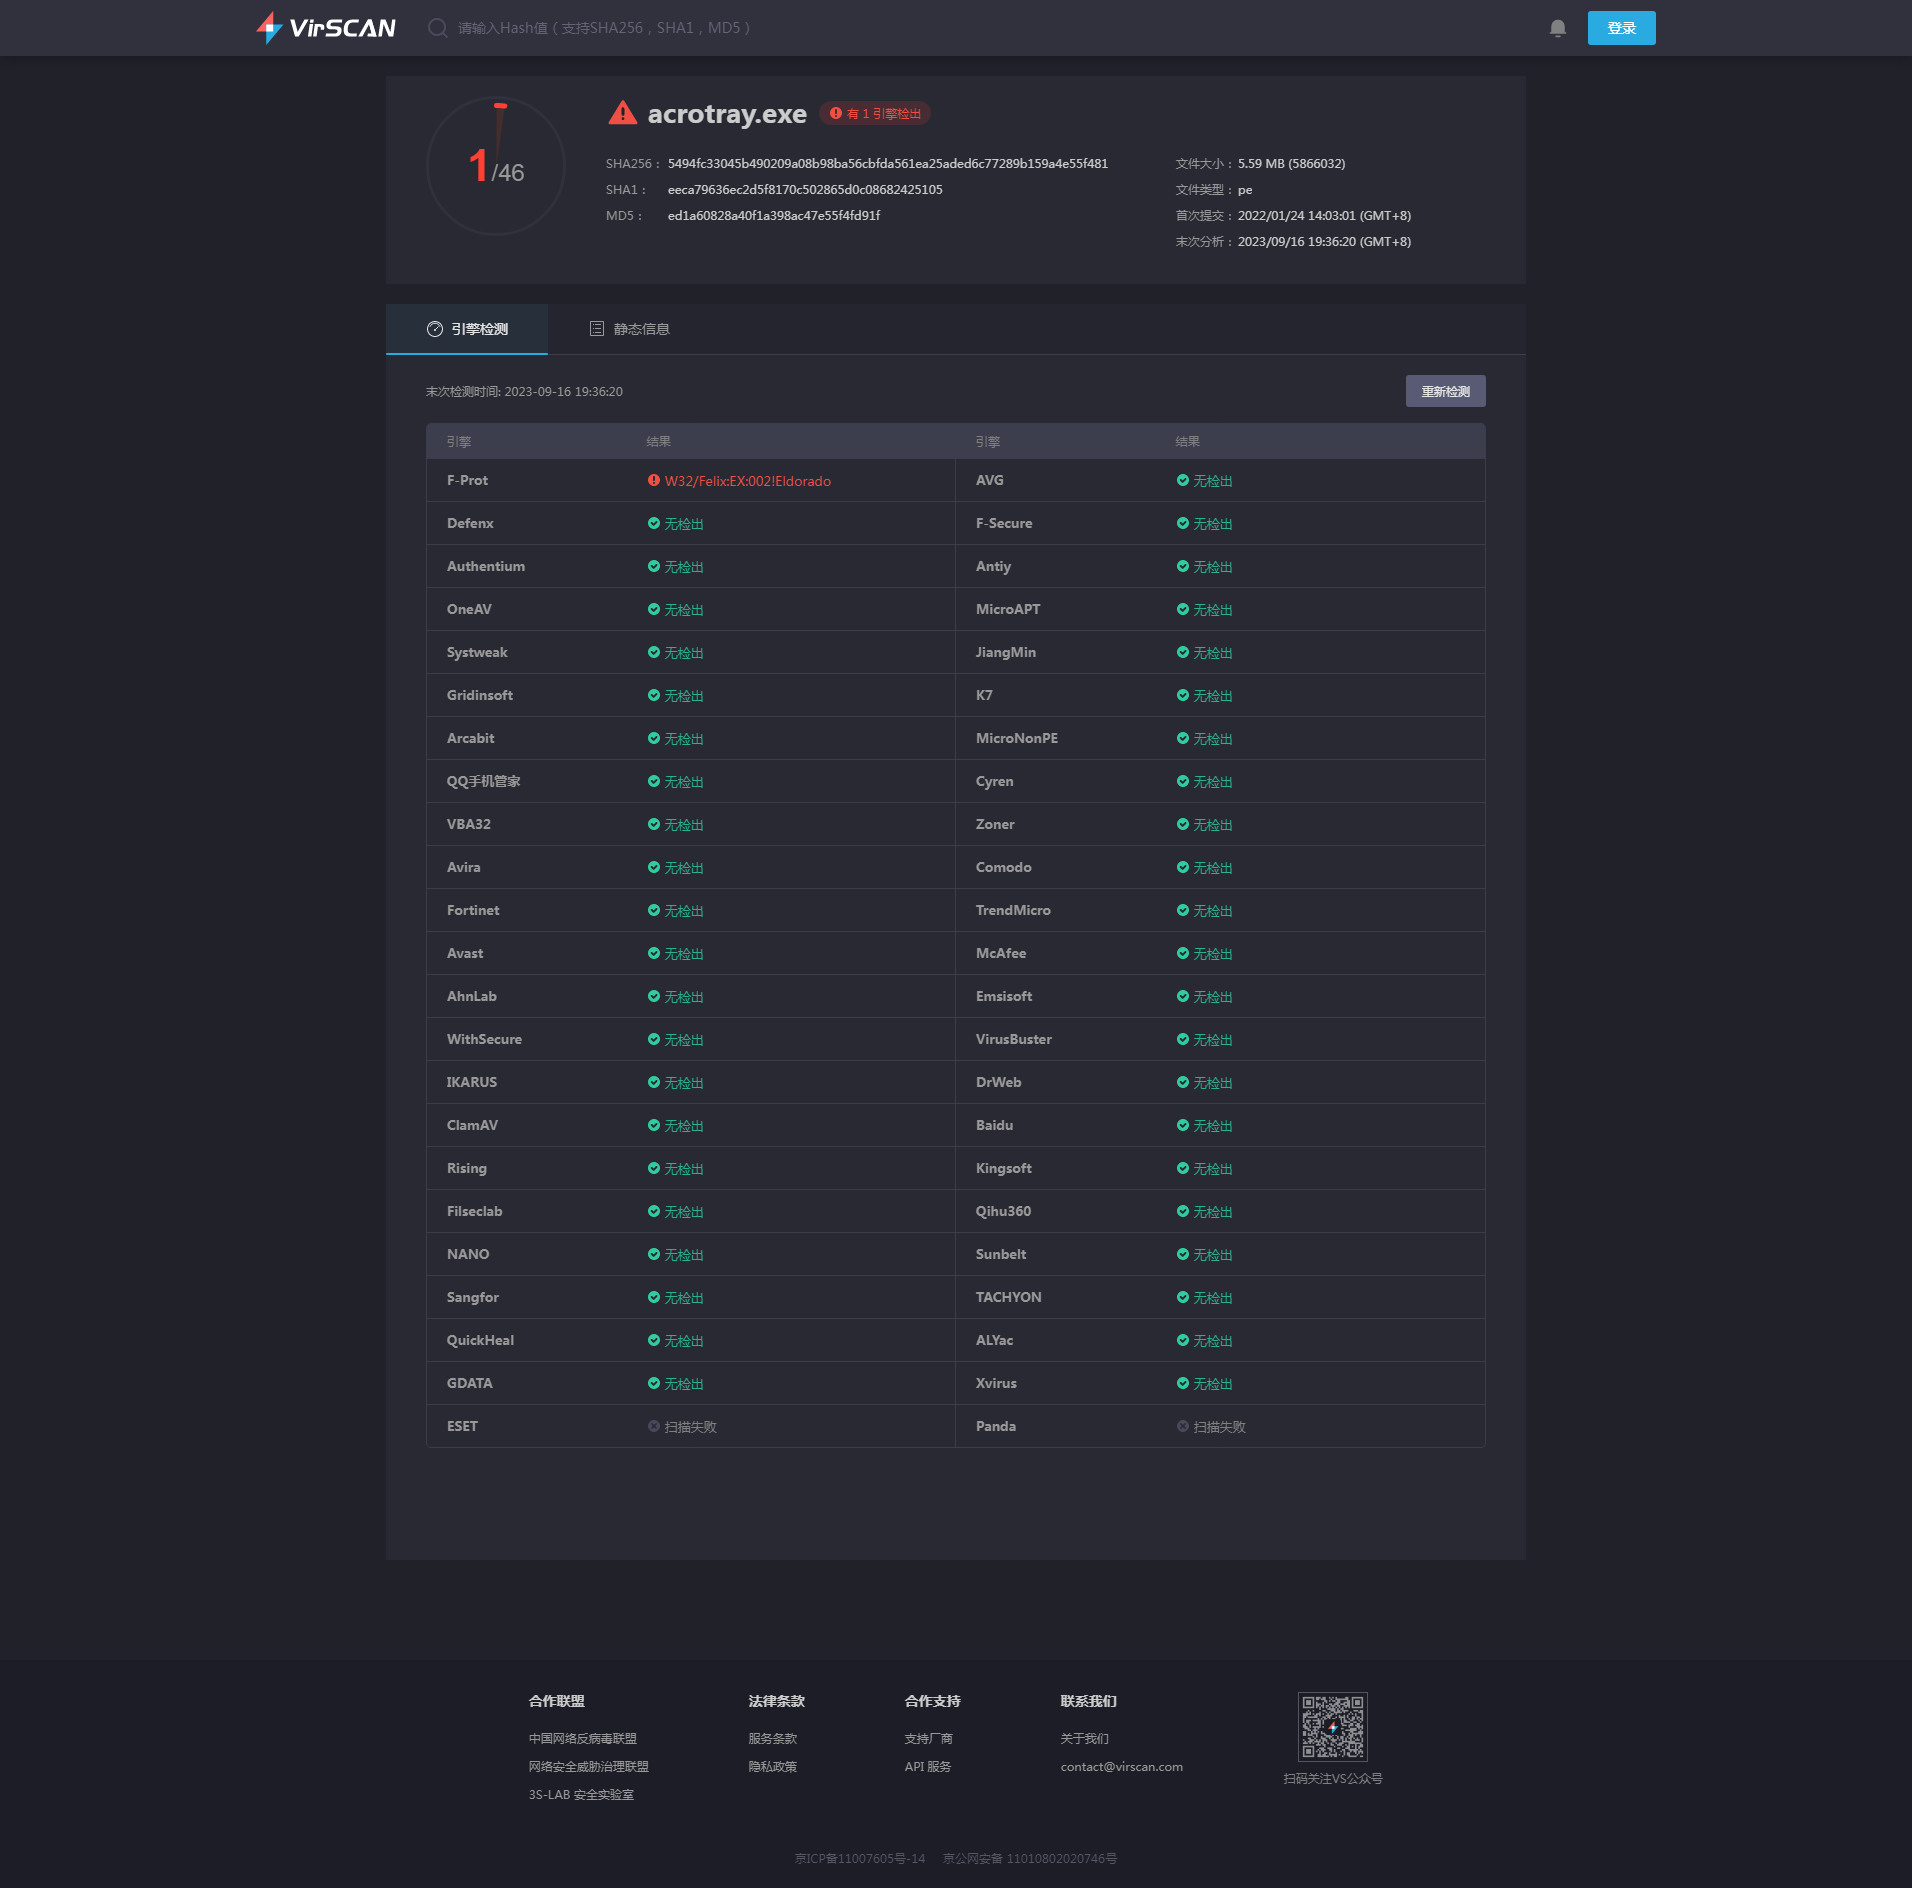
Task: Click the 重新检测 rescan button
Action: (x=1445, y=391)
